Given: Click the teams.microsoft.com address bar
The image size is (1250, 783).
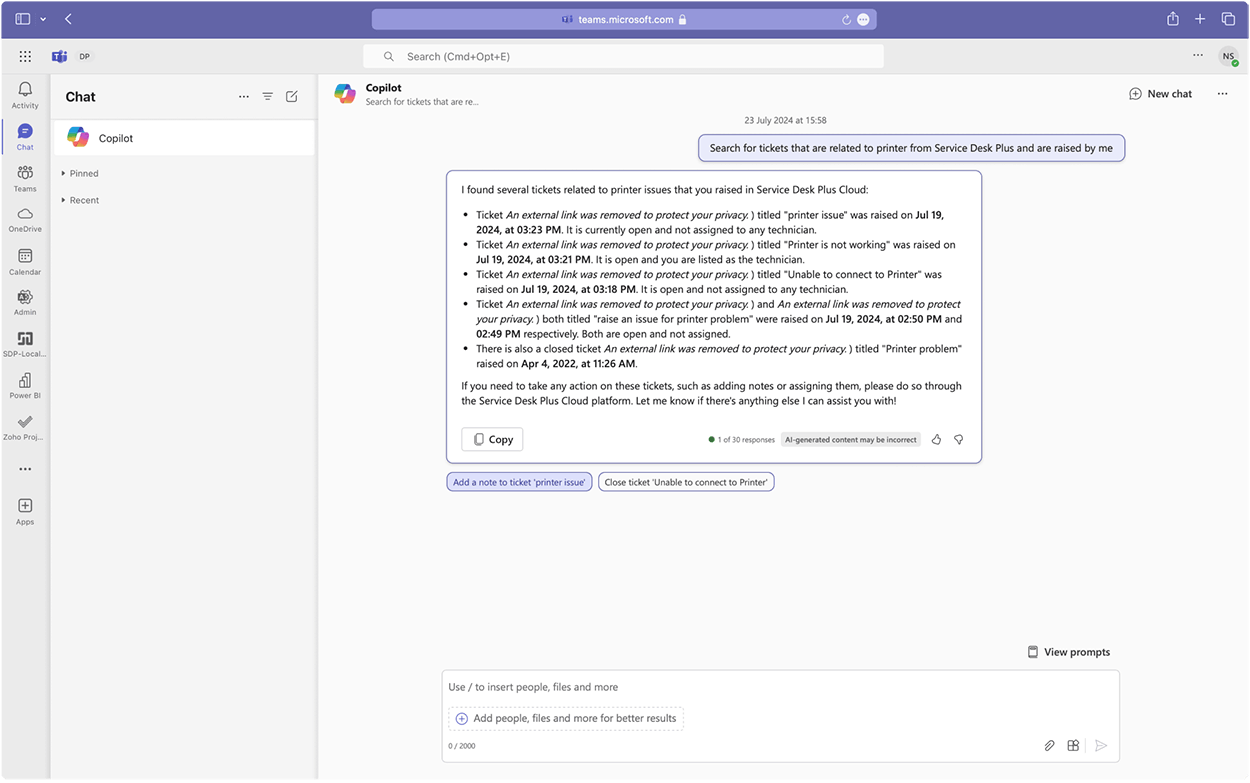Looking at the screenshot, I should coord(624,19).
